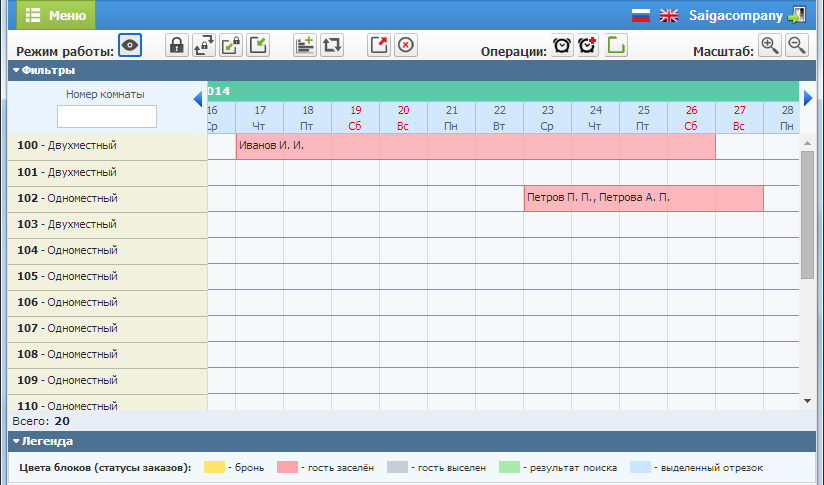Zoom out the timeline scale
Image resolution: width=824 pixels, height=485 pixels.
coord(796,45)
